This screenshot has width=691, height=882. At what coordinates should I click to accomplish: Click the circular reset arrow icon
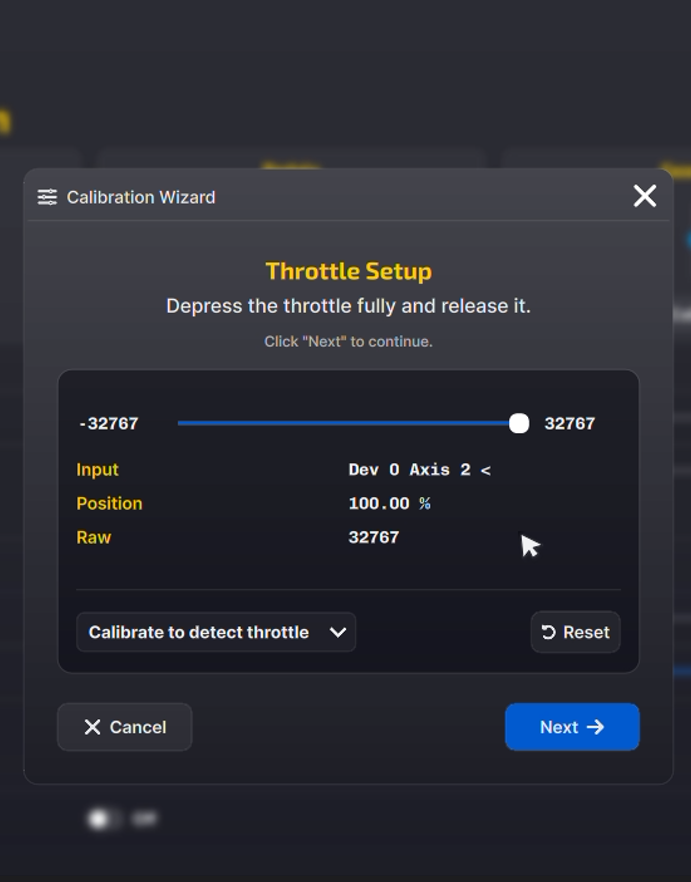coord(548,632)
